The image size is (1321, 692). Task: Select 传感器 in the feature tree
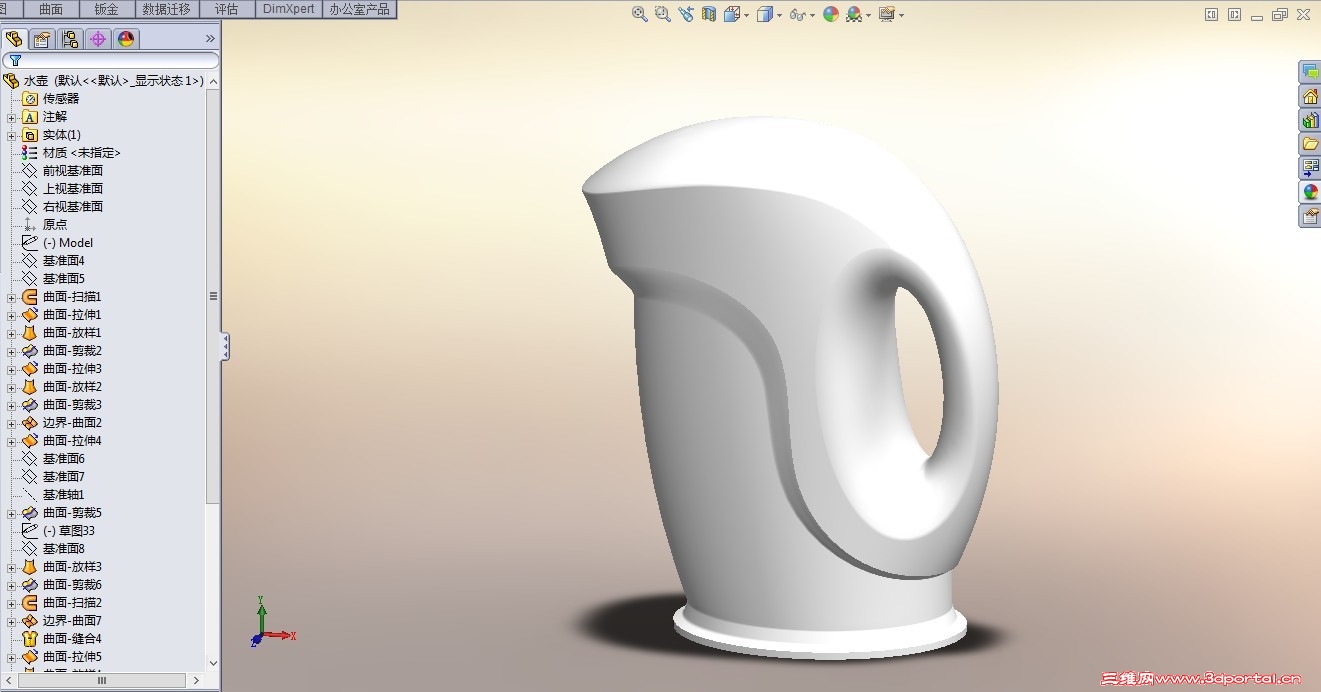tap(60, 99)
